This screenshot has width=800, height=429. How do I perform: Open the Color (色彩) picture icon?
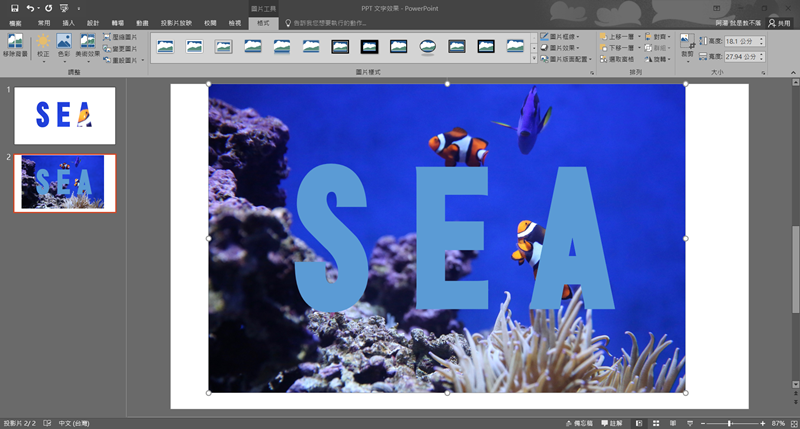point(64,42)
